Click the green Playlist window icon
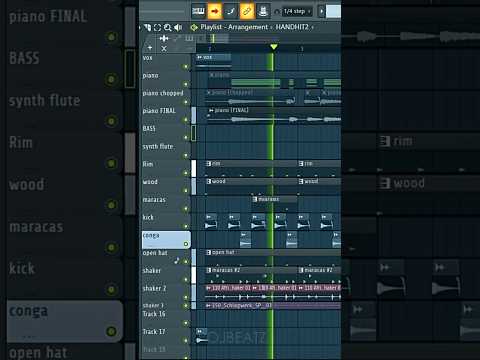Screen dimensions: 480x360 pos(194,27)
